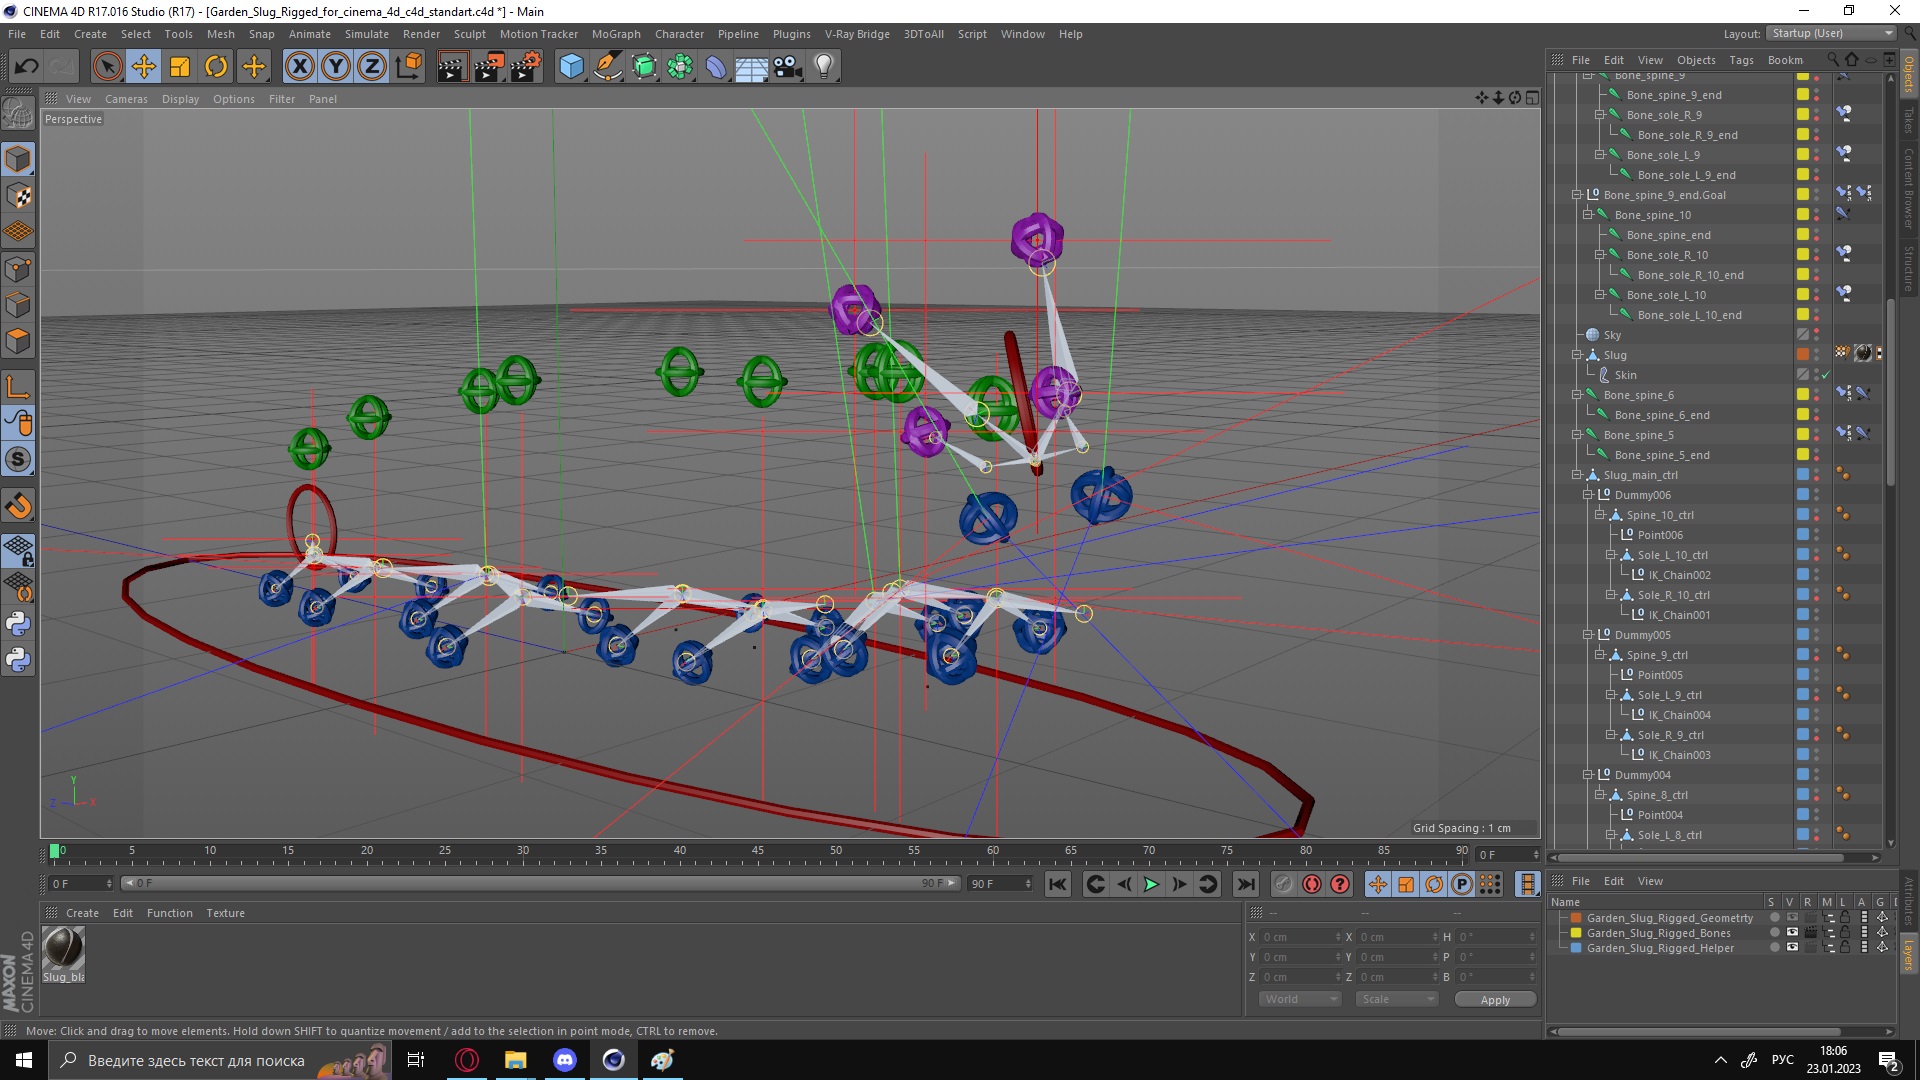1920x1080 pixels.
Task: Toggle the Z axis lock
Action: [x=372, y=67]
